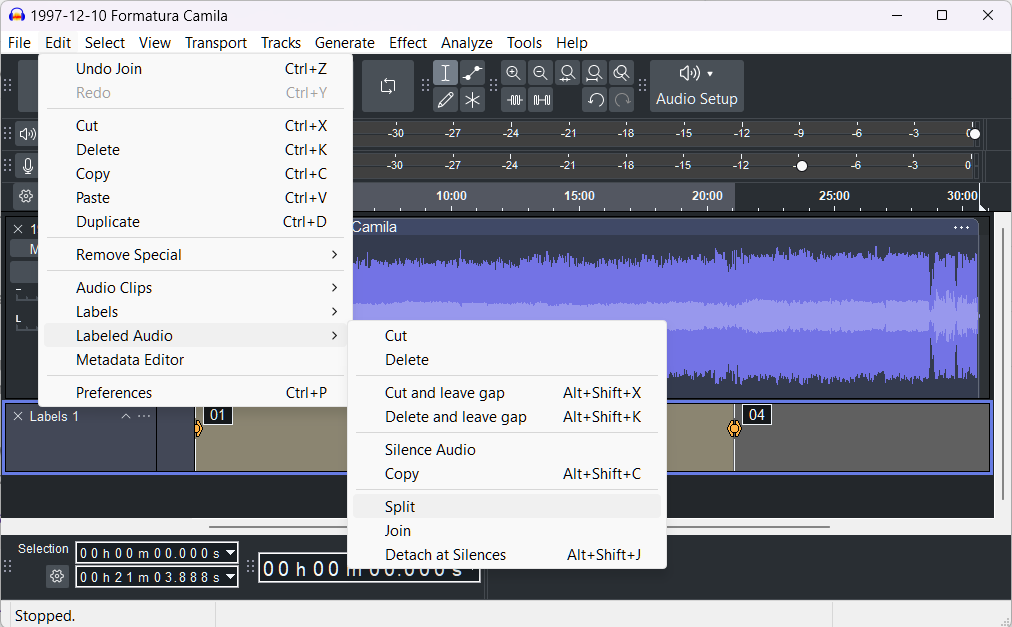Toggle the Loop button
1012x627 pixels.
pos(388,86)
